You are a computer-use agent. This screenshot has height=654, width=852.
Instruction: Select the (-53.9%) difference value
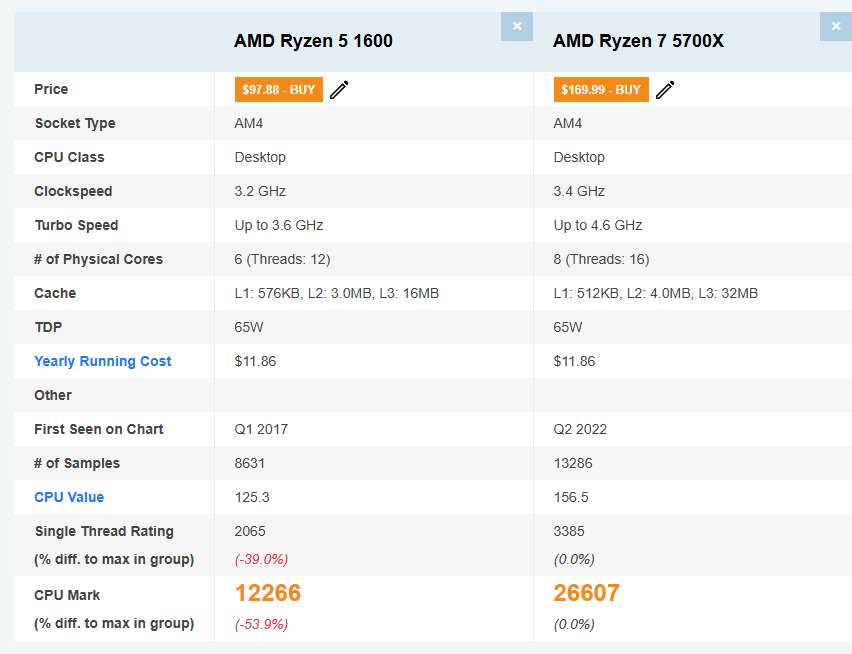coord(261,624)
